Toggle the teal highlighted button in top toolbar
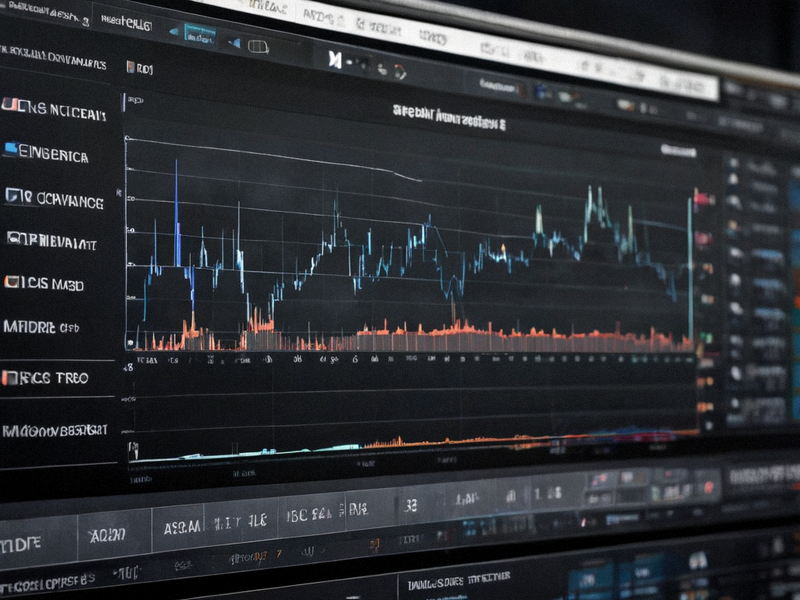This screenshot has width=800, height=600. [200, 36]
